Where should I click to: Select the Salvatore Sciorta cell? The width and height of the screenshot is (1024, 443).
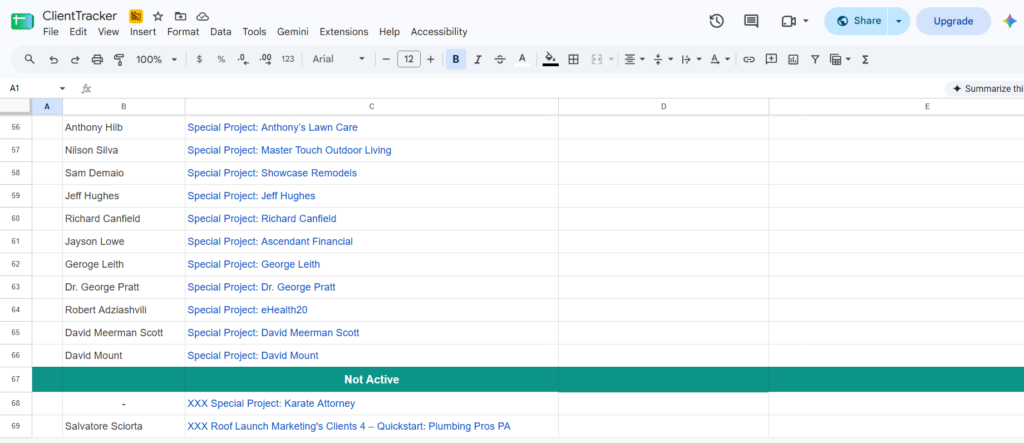pyautogui.click(x=123, y=426)
